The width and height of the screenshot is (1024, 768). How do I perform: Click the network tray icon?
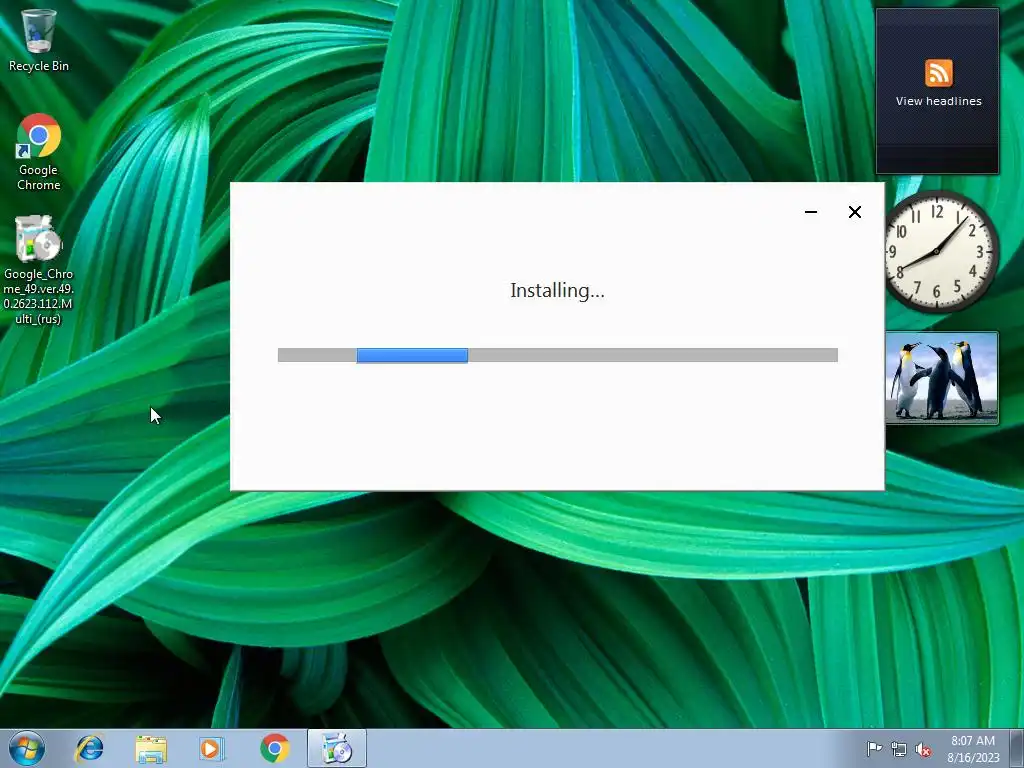tap(899, 749)
